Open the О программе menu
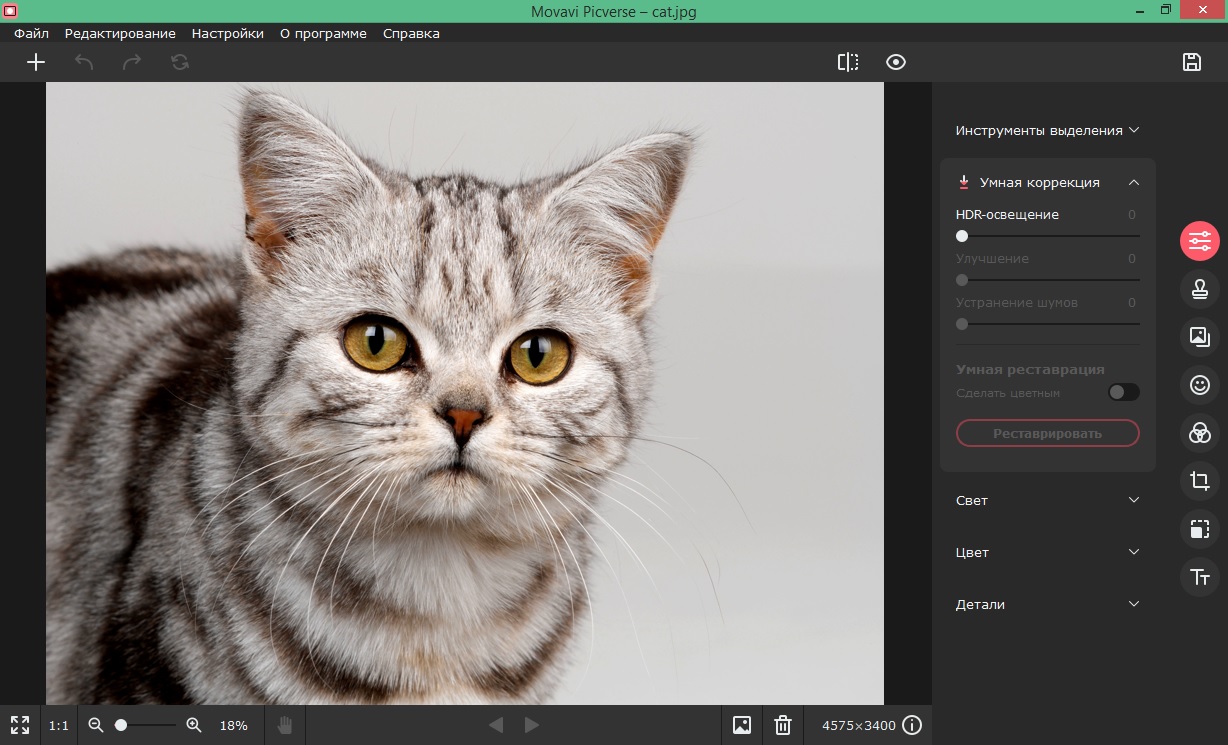1228x745 pixels. tap(323, 33)
